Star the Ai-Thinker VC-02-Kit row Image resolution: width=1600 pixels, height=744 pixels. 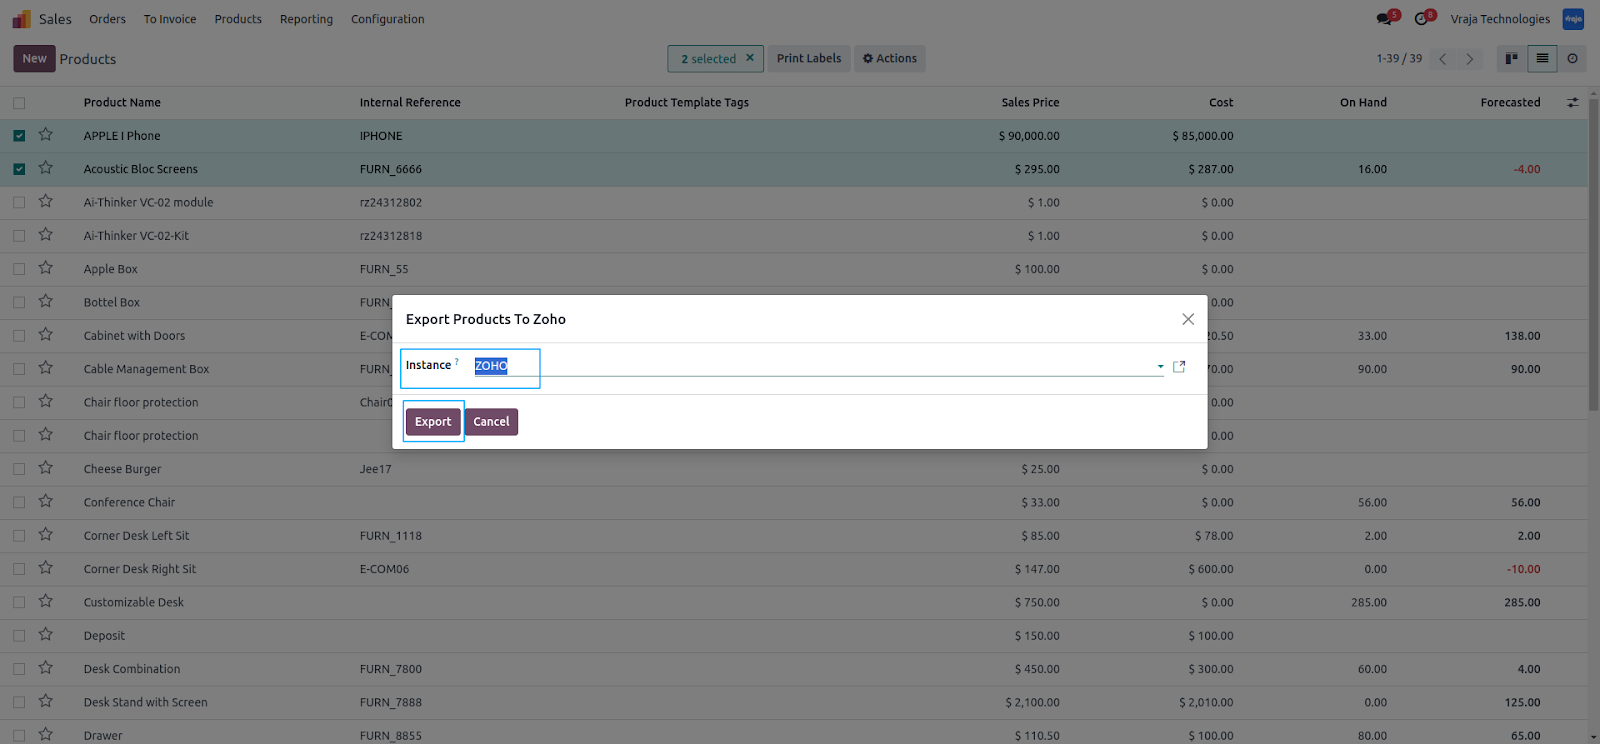coord(46,235)
